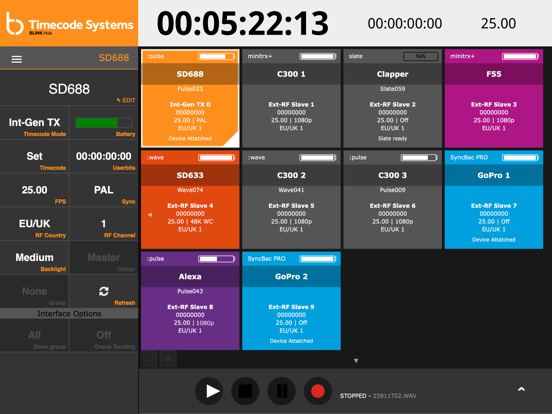Click the battery indicator on the F55 card
Image resolution: width=552 pixels, height=414 pixels.
click(x=520, y=56)
